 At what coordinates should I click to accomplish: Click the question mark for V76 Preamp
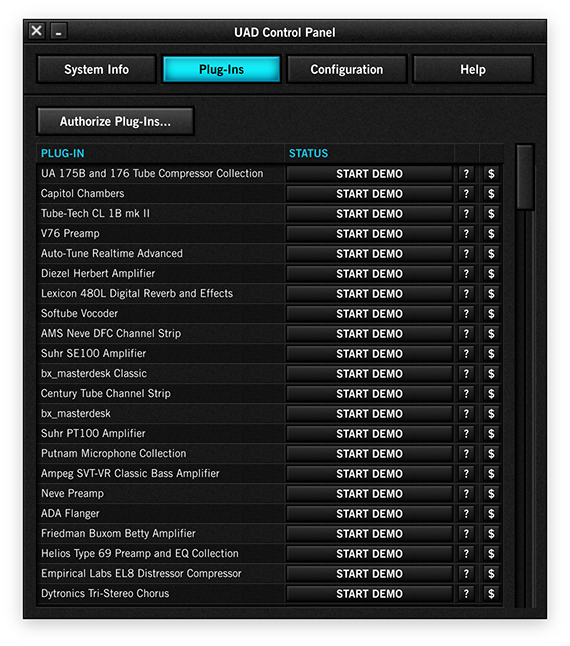466,234
